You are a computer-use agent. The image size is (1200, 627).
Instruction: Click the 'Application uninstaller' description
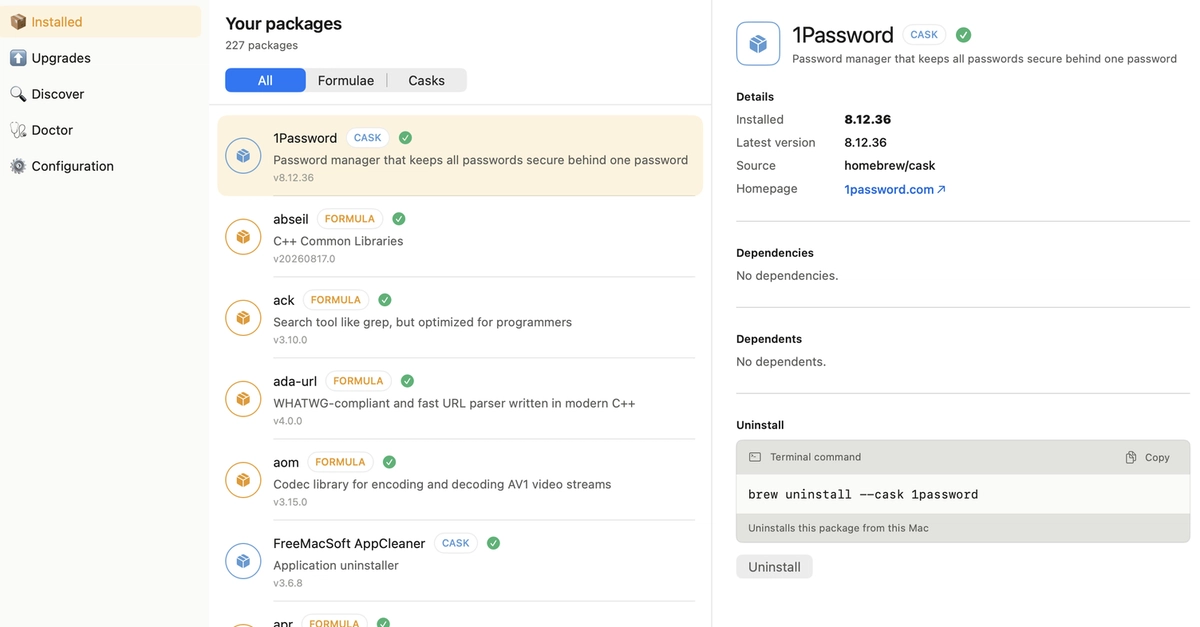(336, 565)
